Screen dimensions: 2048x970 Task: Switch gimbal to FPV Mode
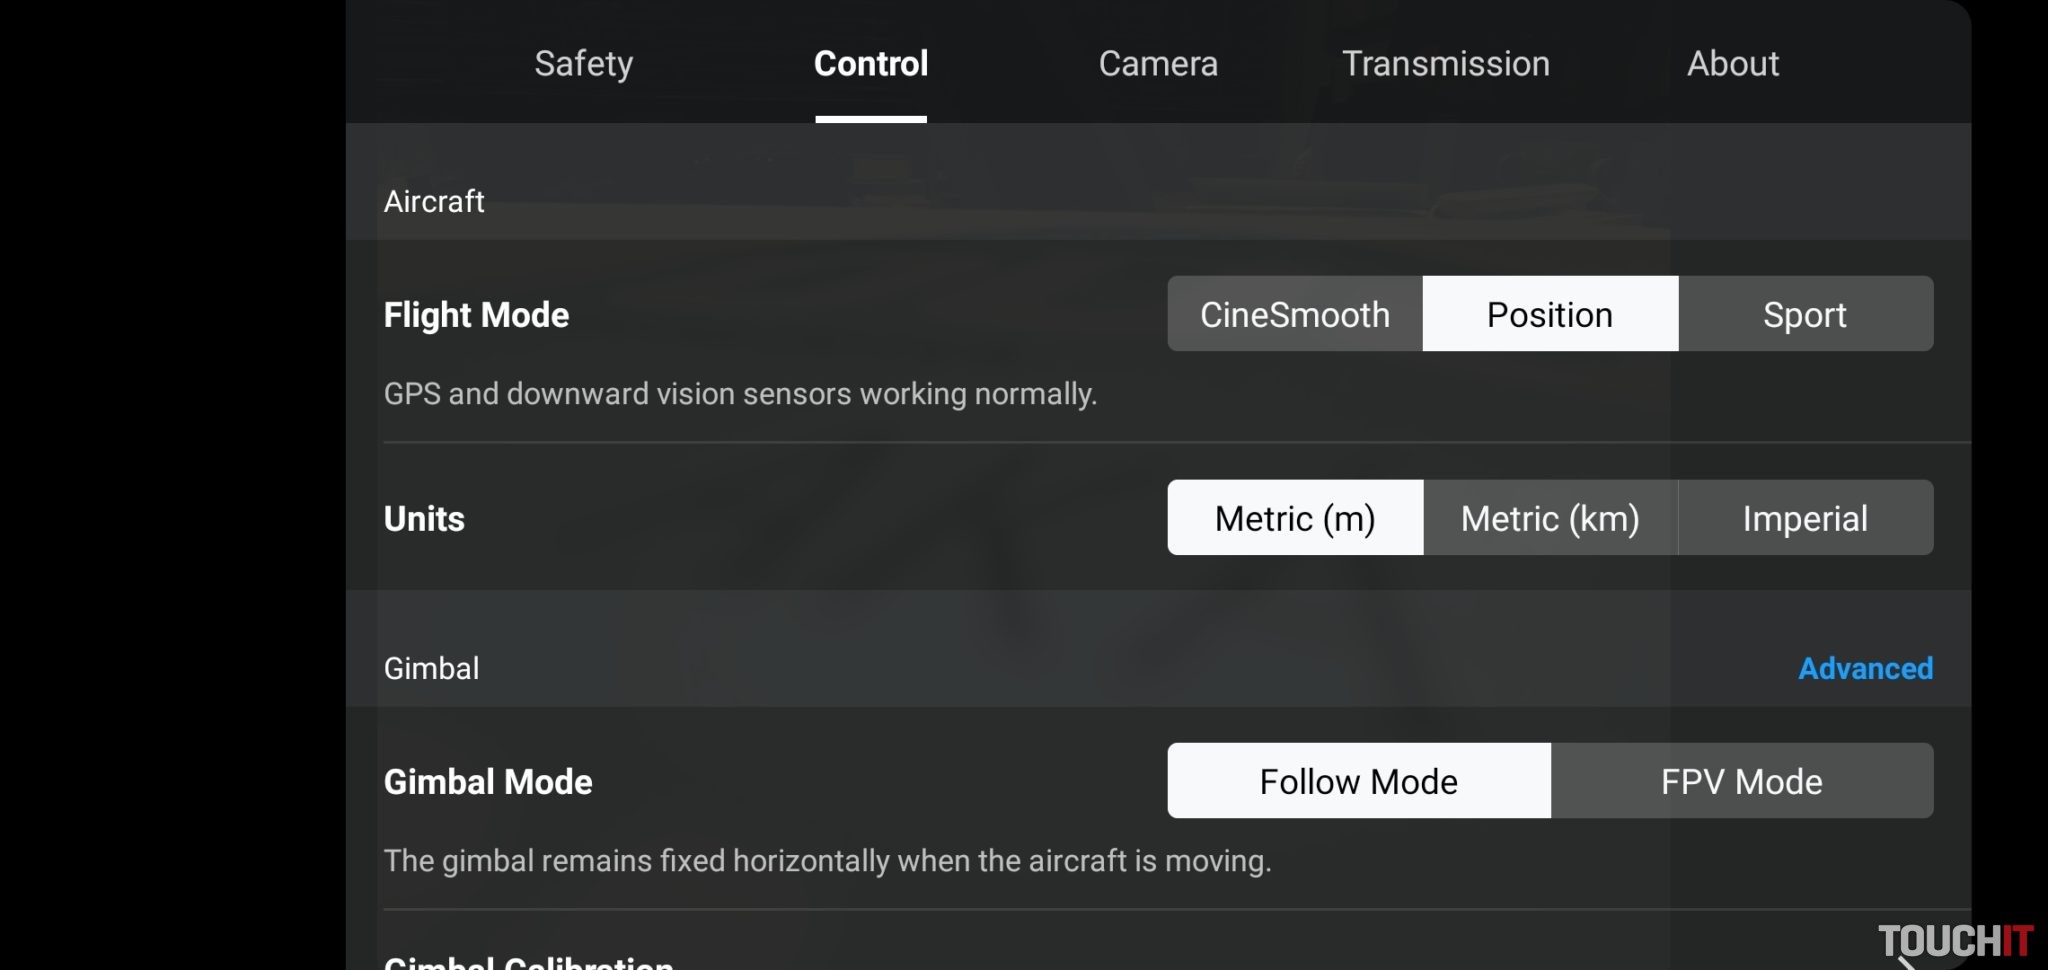coord(1741,781)
